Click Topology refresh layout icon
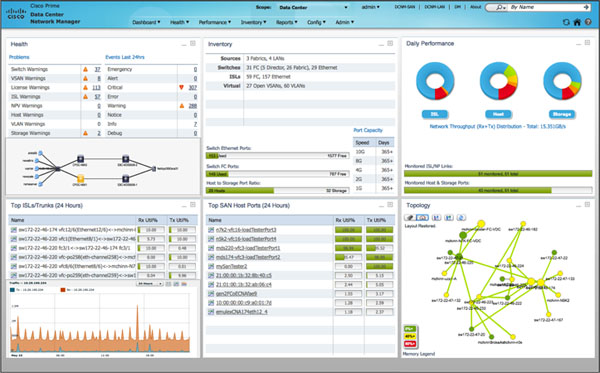Screen dimensions: 600x373 [461, 217]
